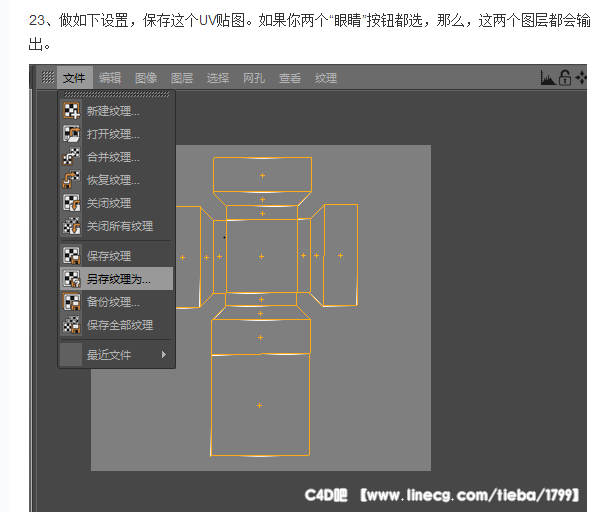Viewport: 605px width, 512px height.
Task: Click the 另存纹理为 icon
Action: (72, 279)
